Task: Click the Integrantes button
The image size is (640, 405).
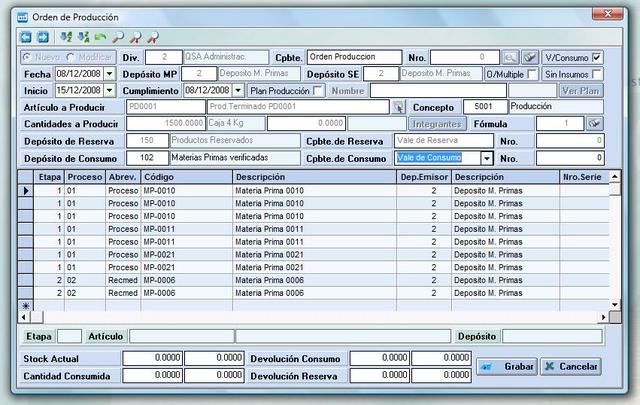Action: [437, 124]
